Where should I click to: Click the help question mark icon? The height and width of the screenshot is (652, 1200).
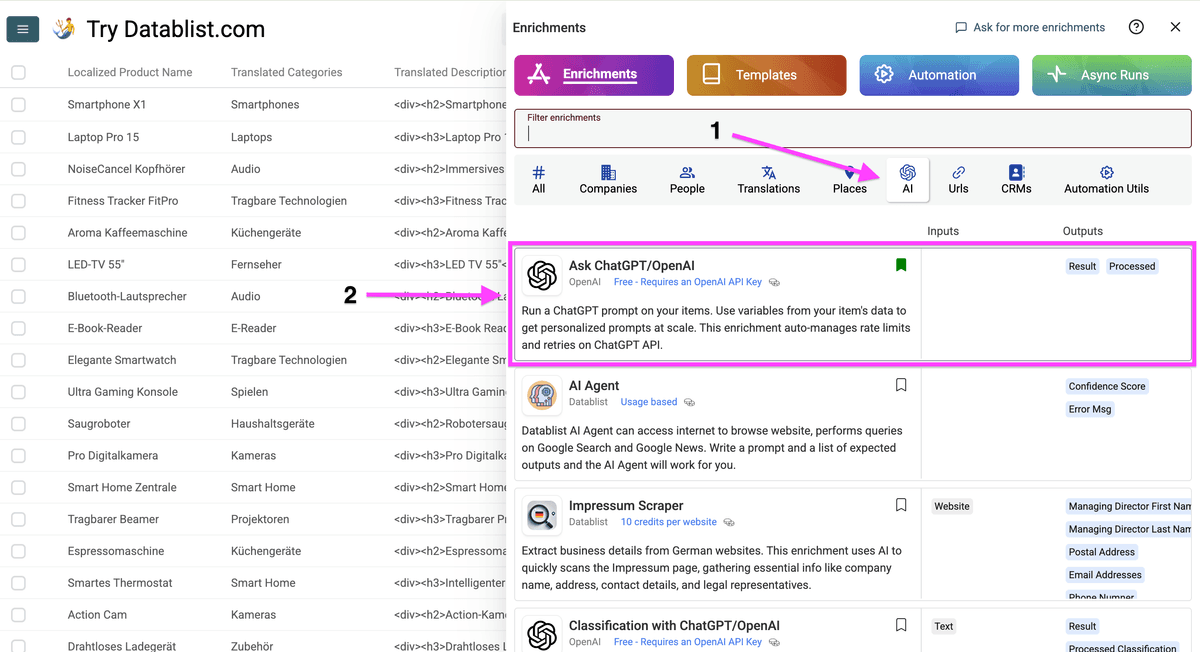point(1136,27)
